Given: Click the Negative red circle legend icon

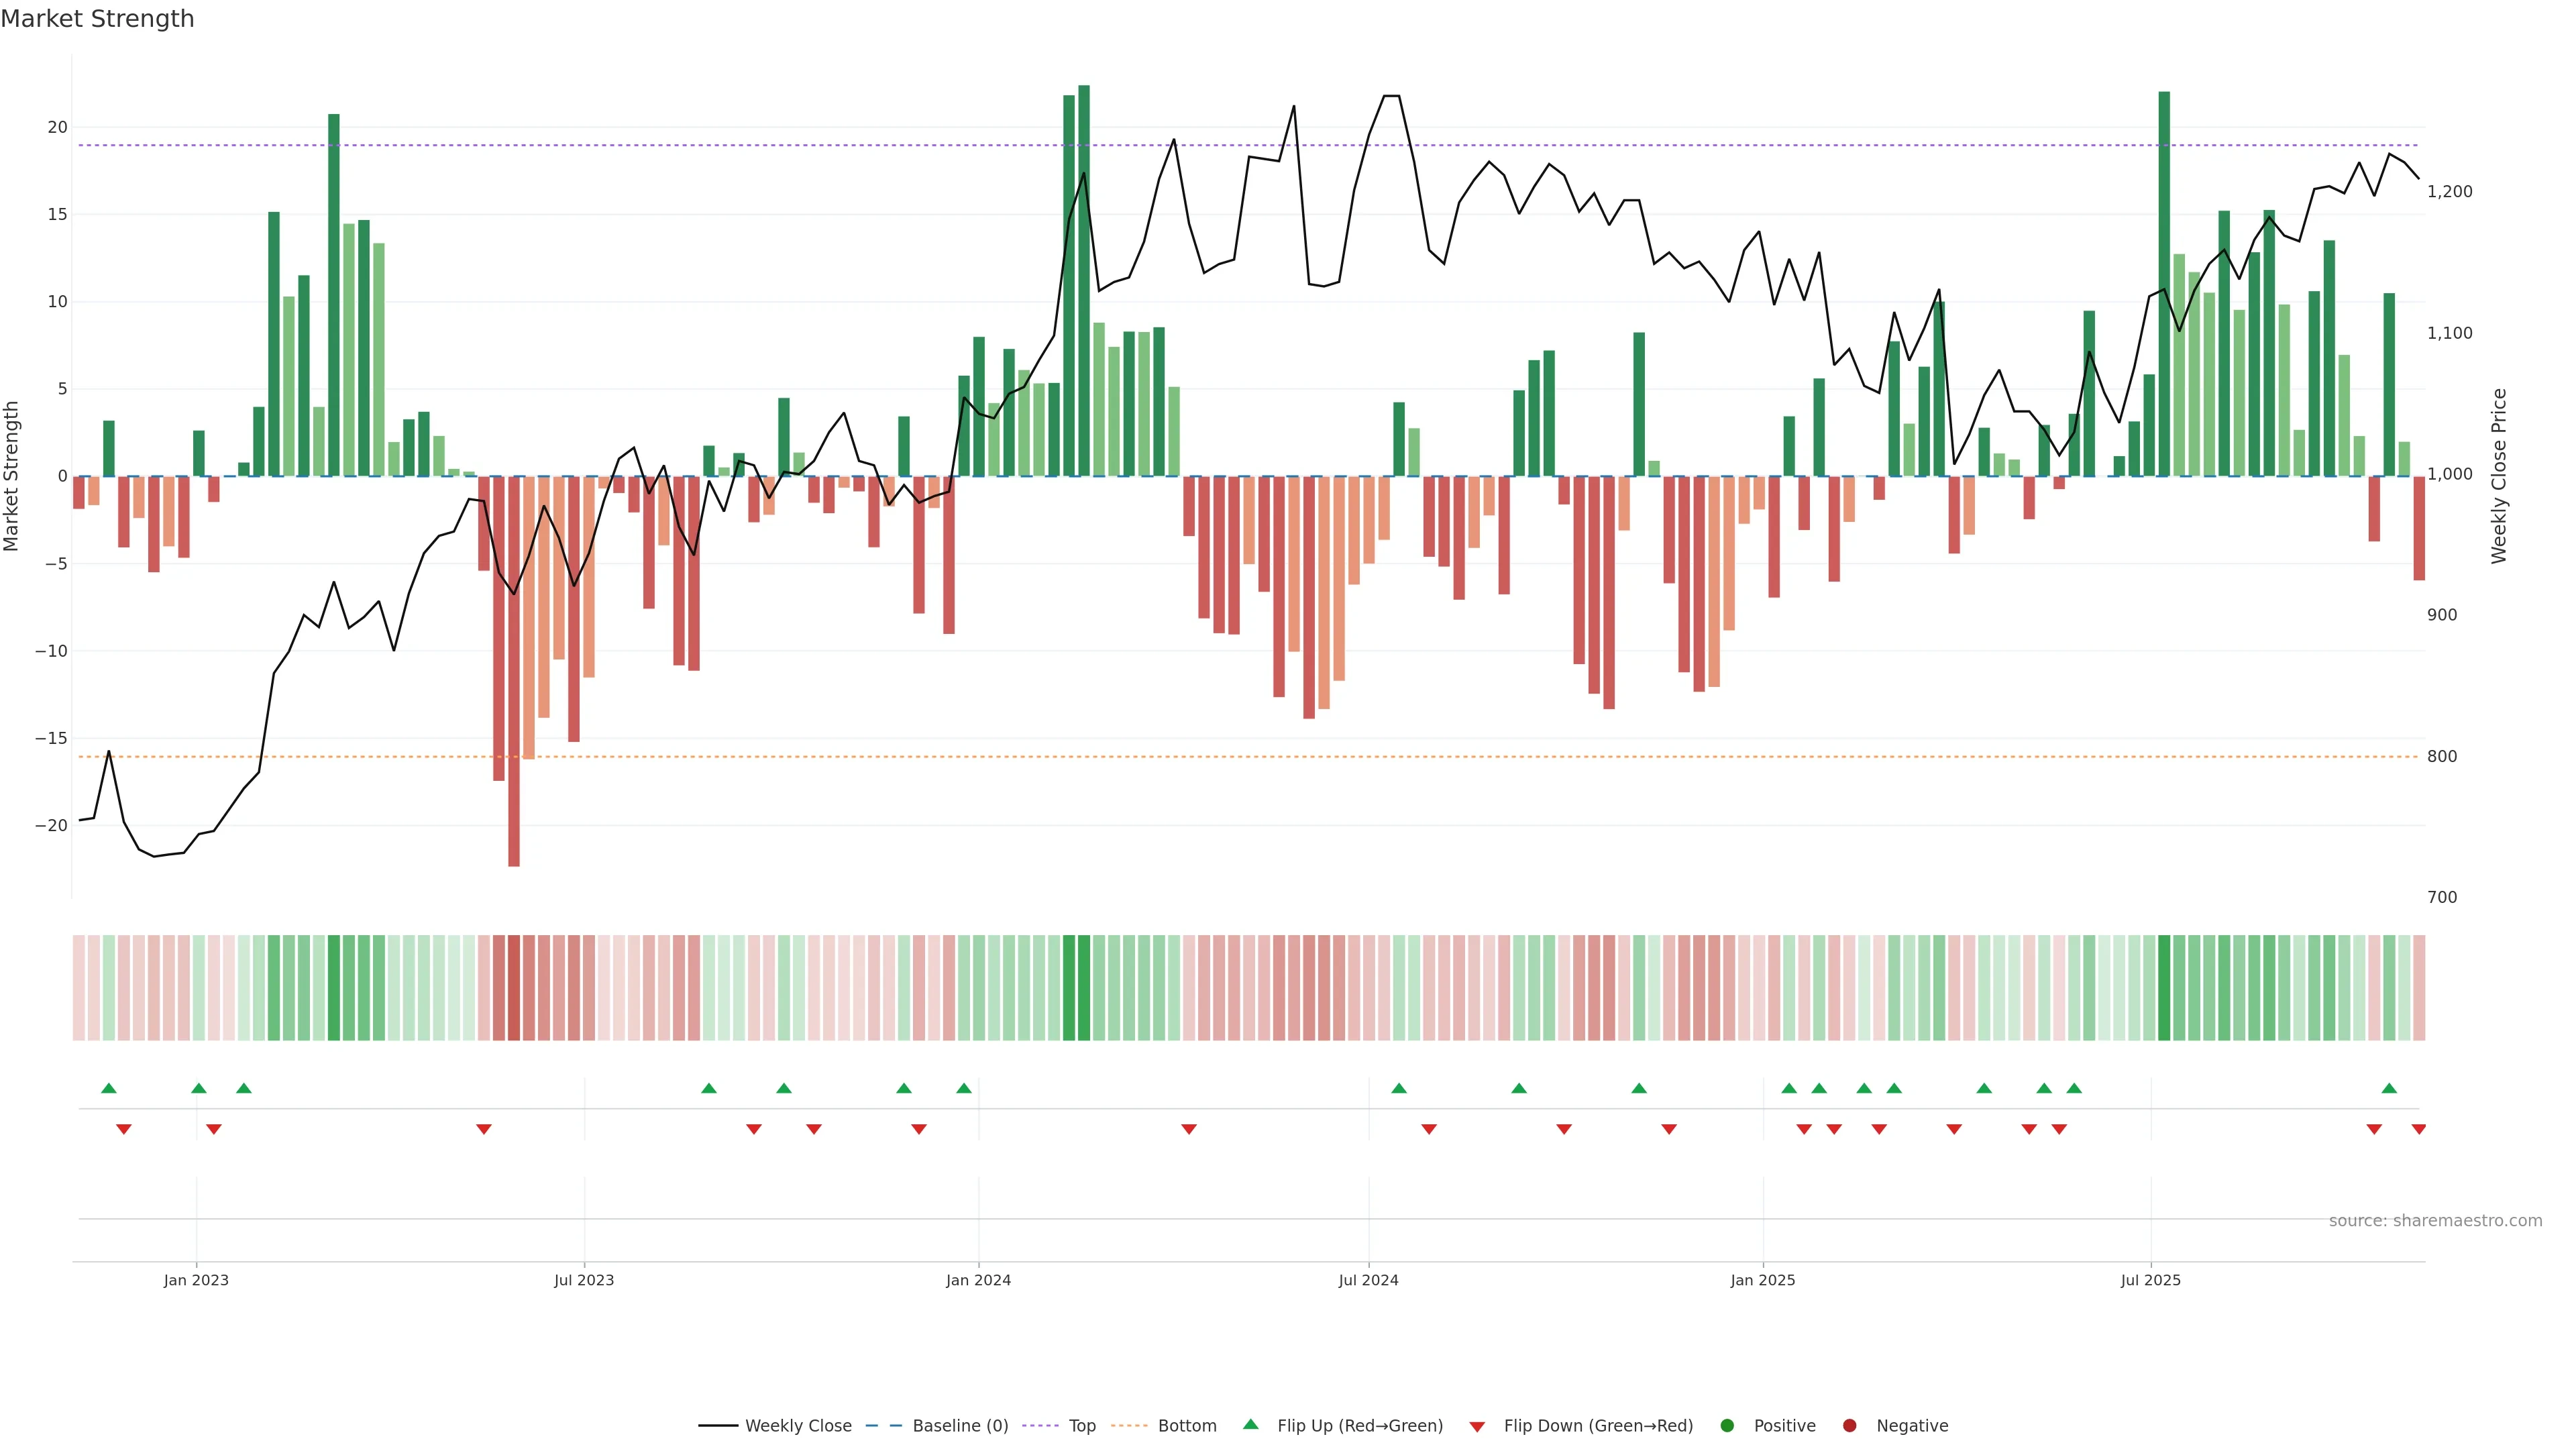Looking at the screenshot, I should click(x=1849, y=1426).
